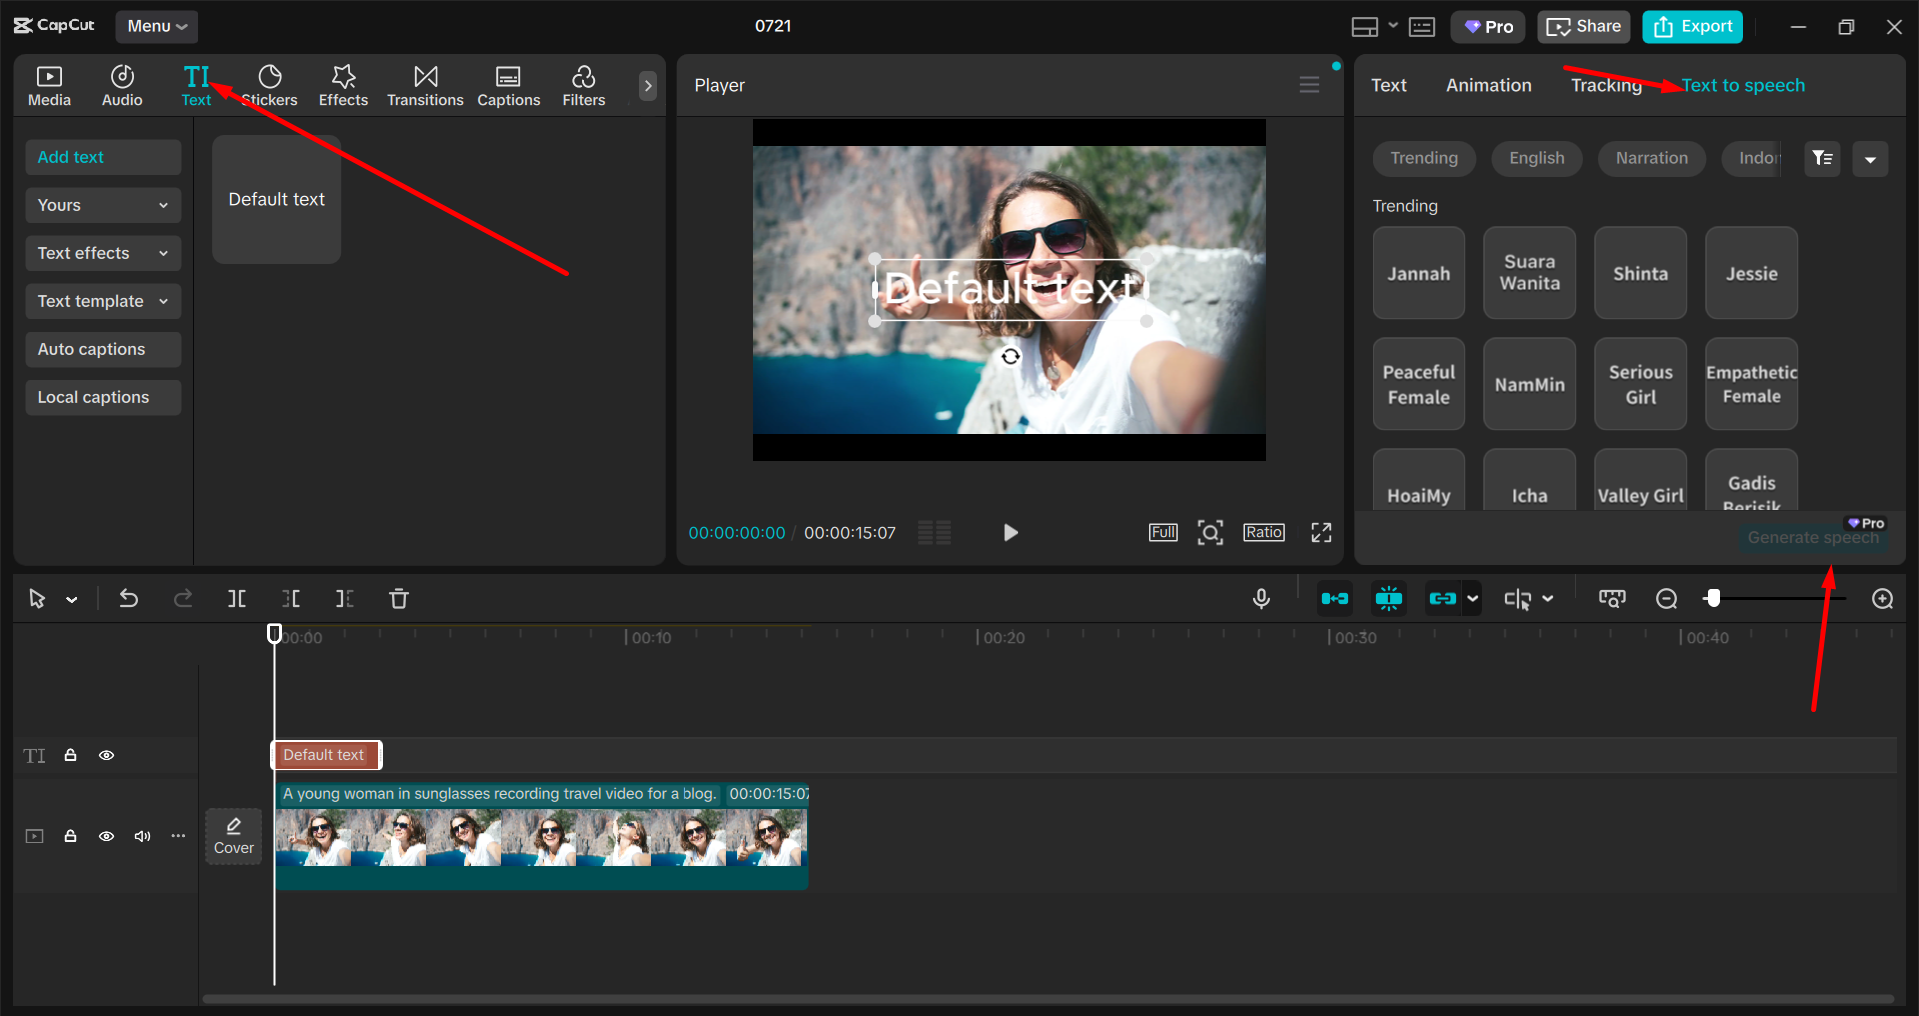Image resolution: width=1919 pixels, height=1016 pixels.
Task: Zoom in the timeline with plus icon
Action: (x=1882, y=599)
